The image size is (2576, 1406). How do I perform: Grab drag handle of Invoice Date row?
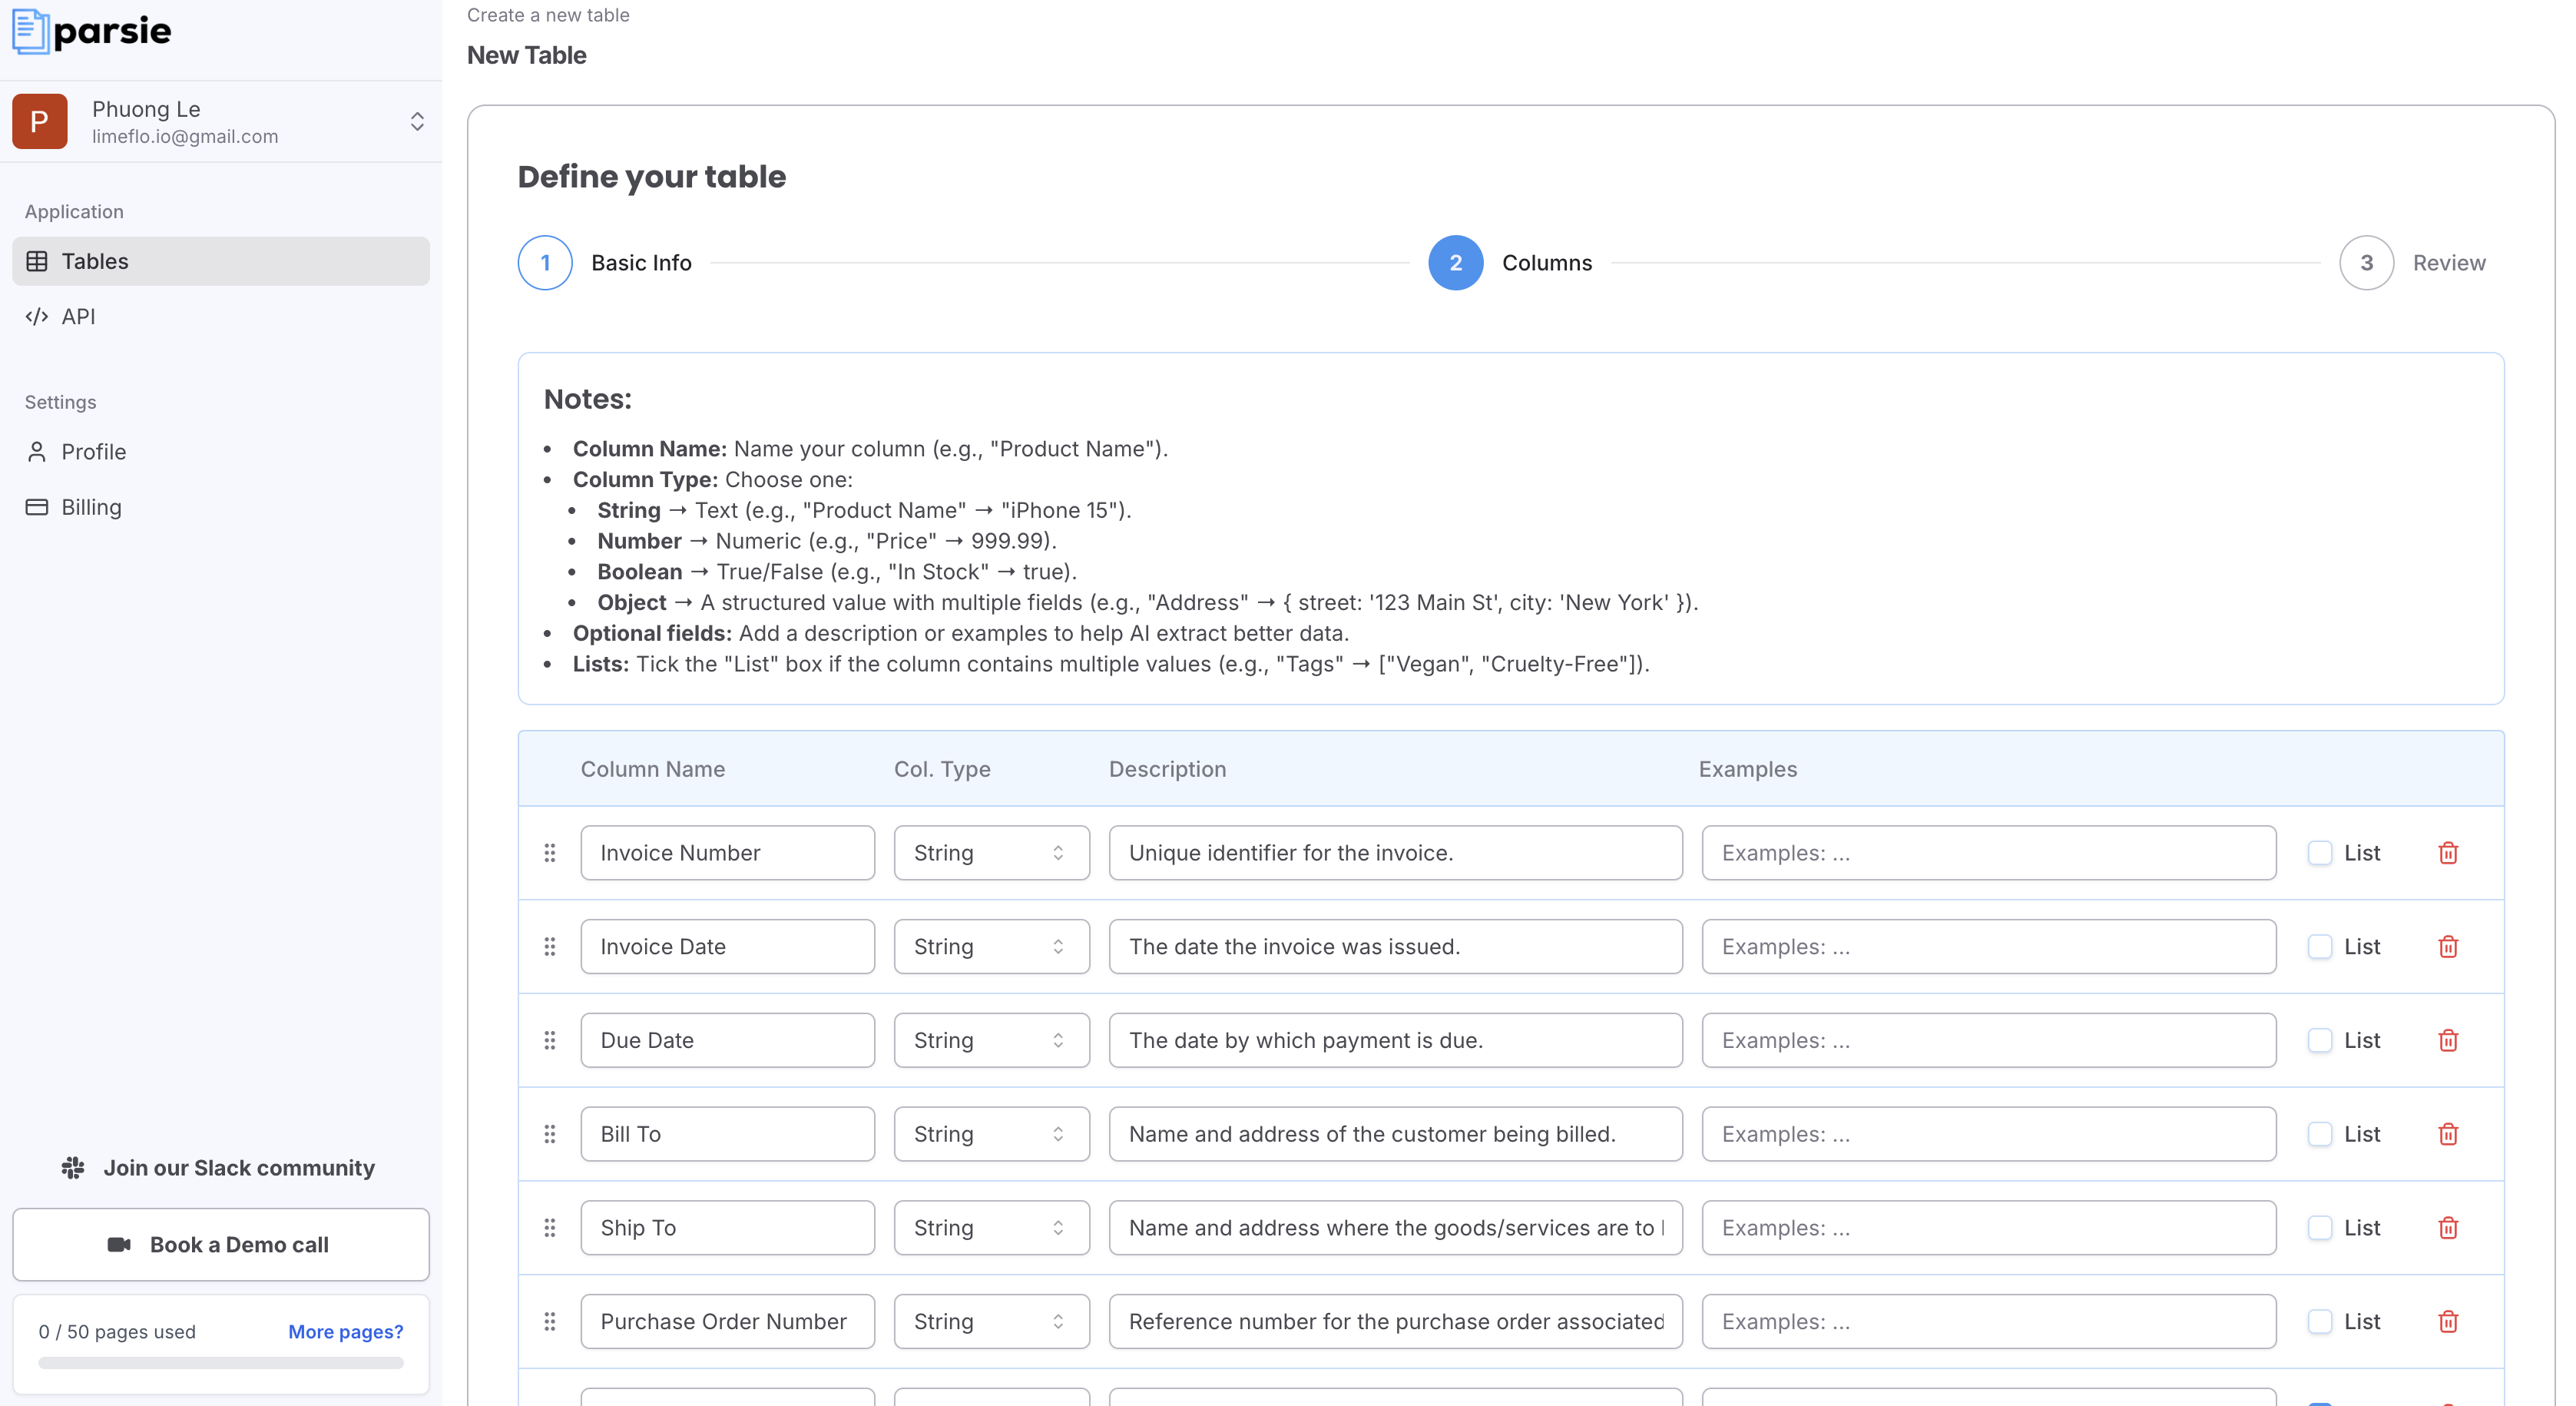549,947
